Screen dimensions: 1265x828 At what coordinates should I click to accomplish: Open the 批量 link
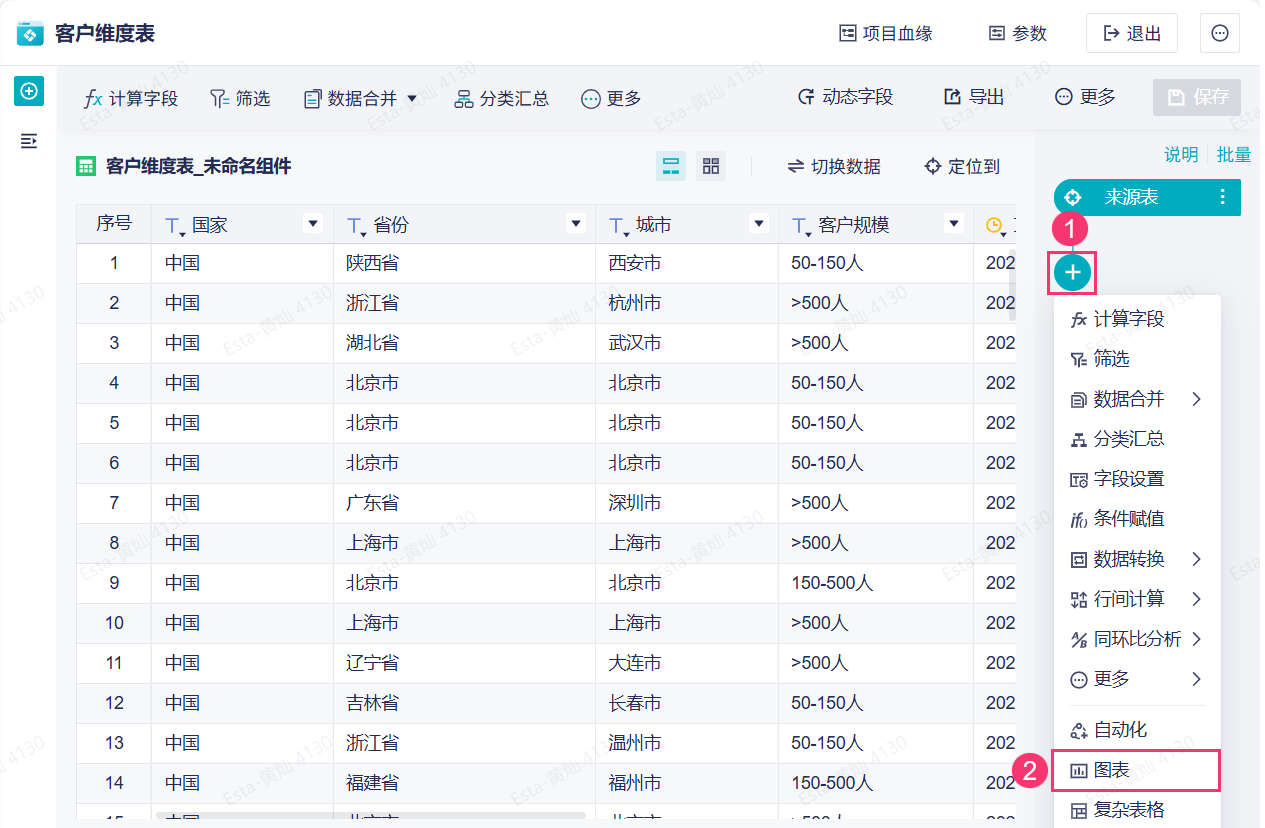tap(1234, 154)
